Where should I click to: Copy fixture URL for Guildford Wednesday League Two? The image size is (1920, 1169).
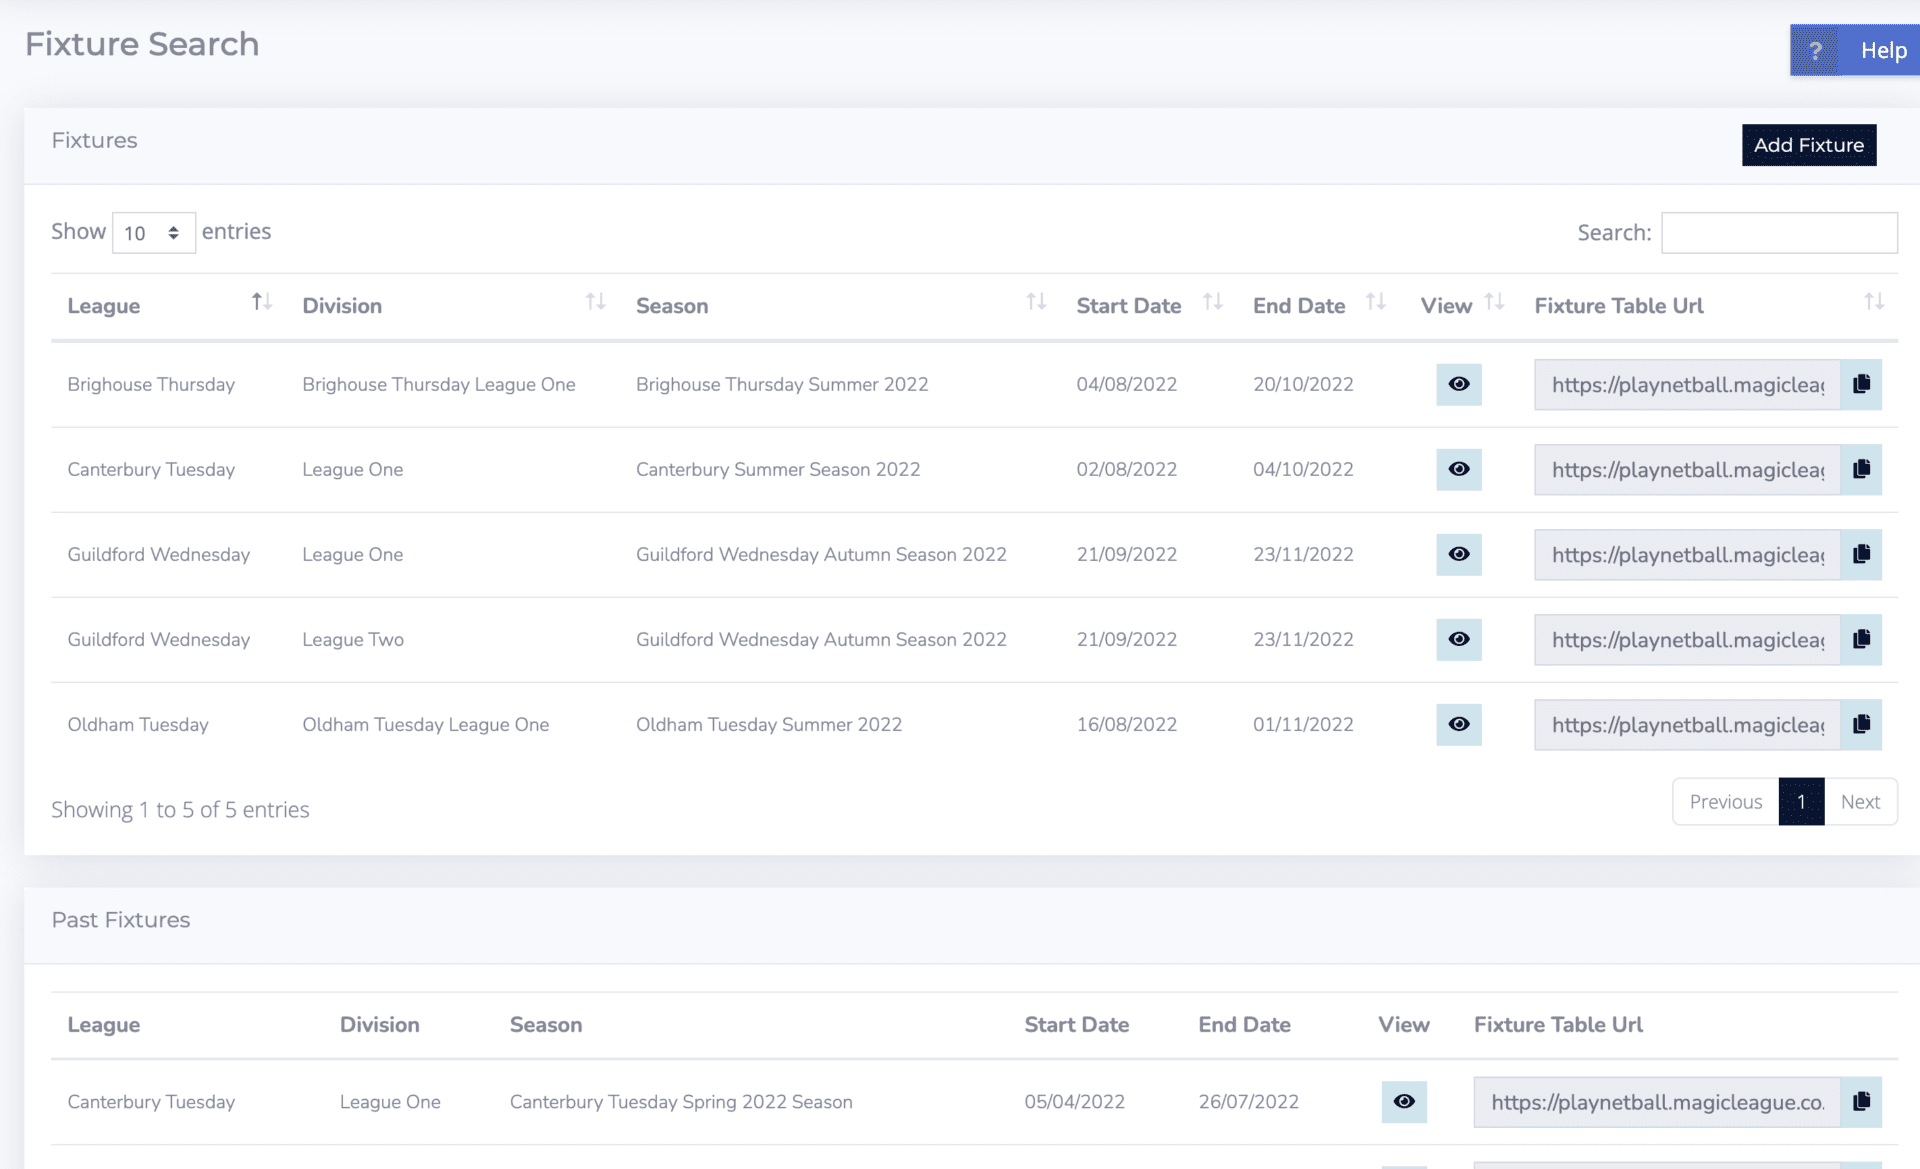coord(1861,639)
